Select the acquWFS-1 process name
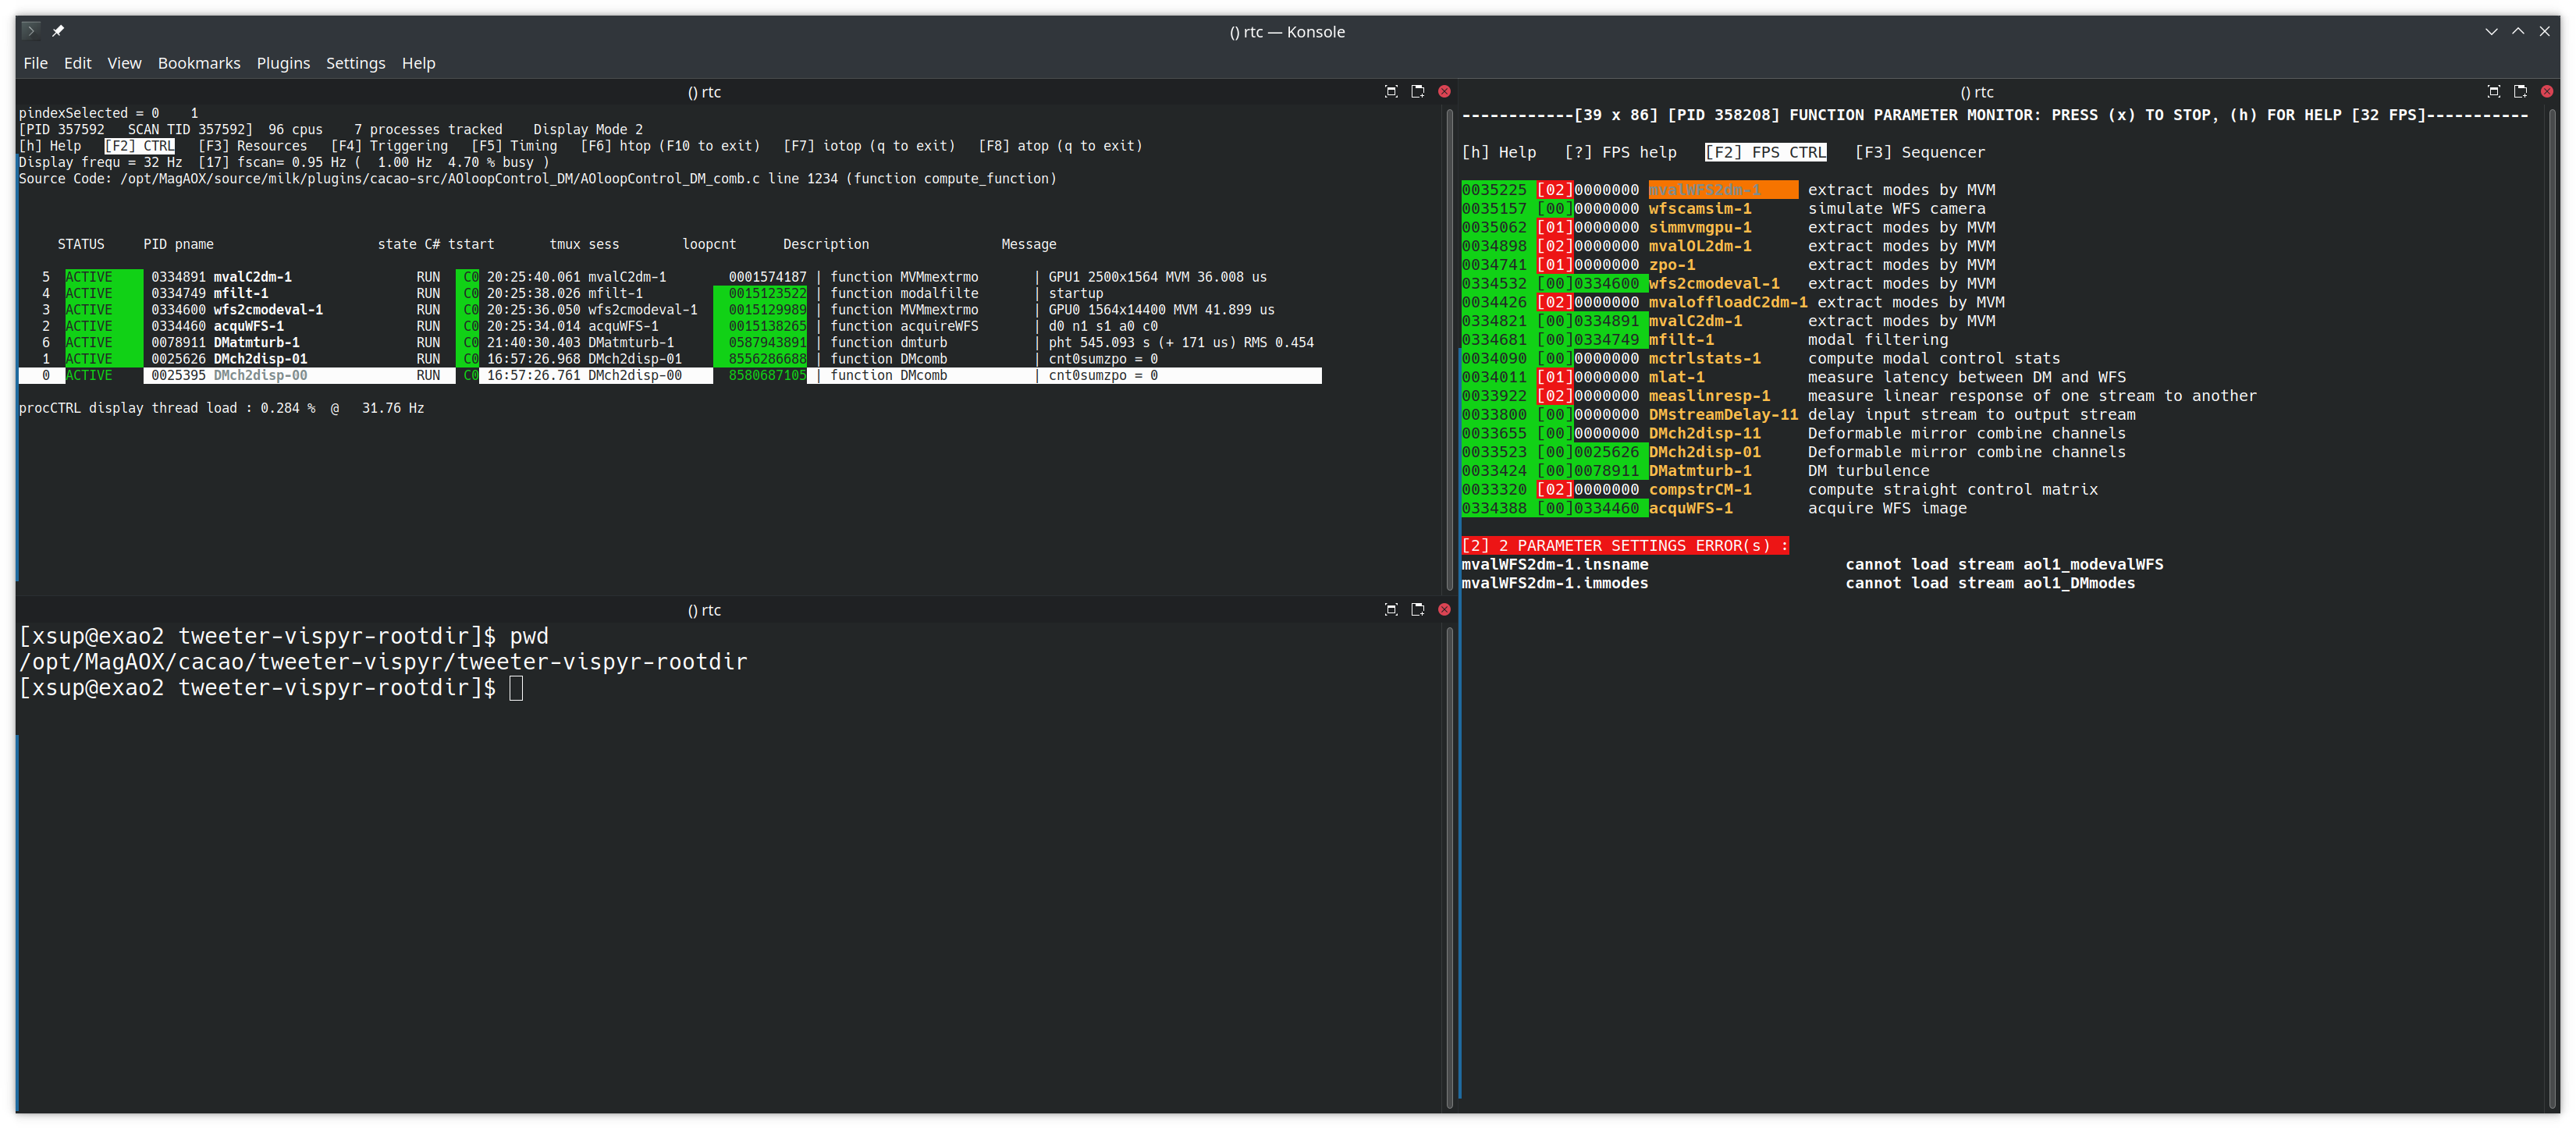The width and height of the screenshot is (2576, 1129). coord(249,326)
